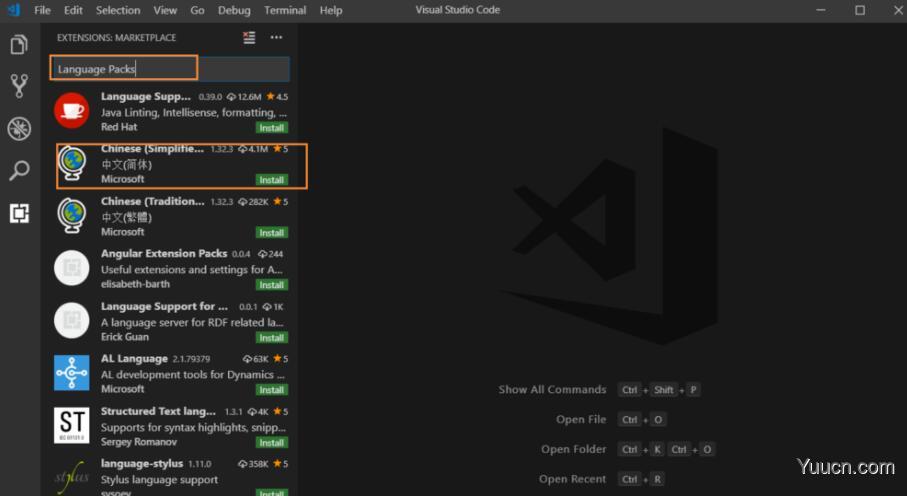
Task: Open the Help menu
Action: click(x=331, y=10)
